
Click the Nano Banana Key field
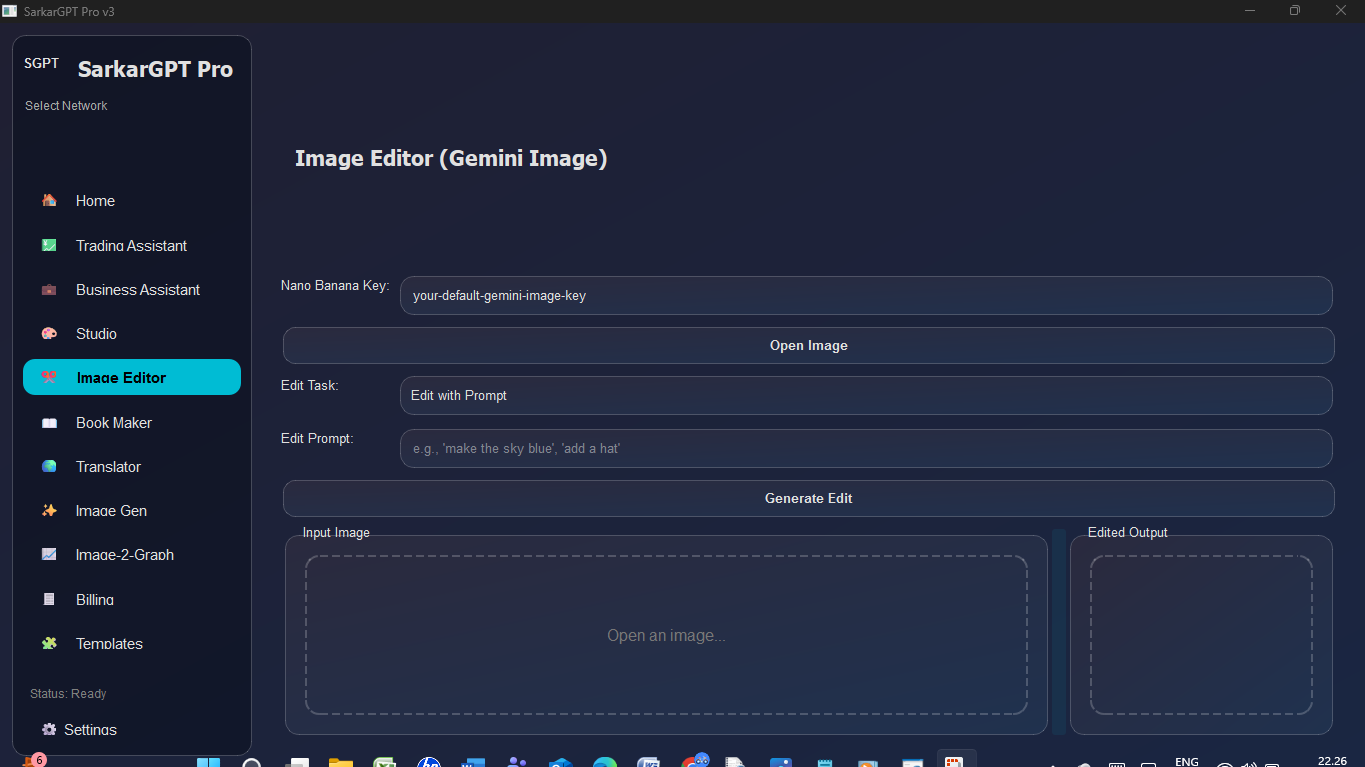click(x=866, y=296)
